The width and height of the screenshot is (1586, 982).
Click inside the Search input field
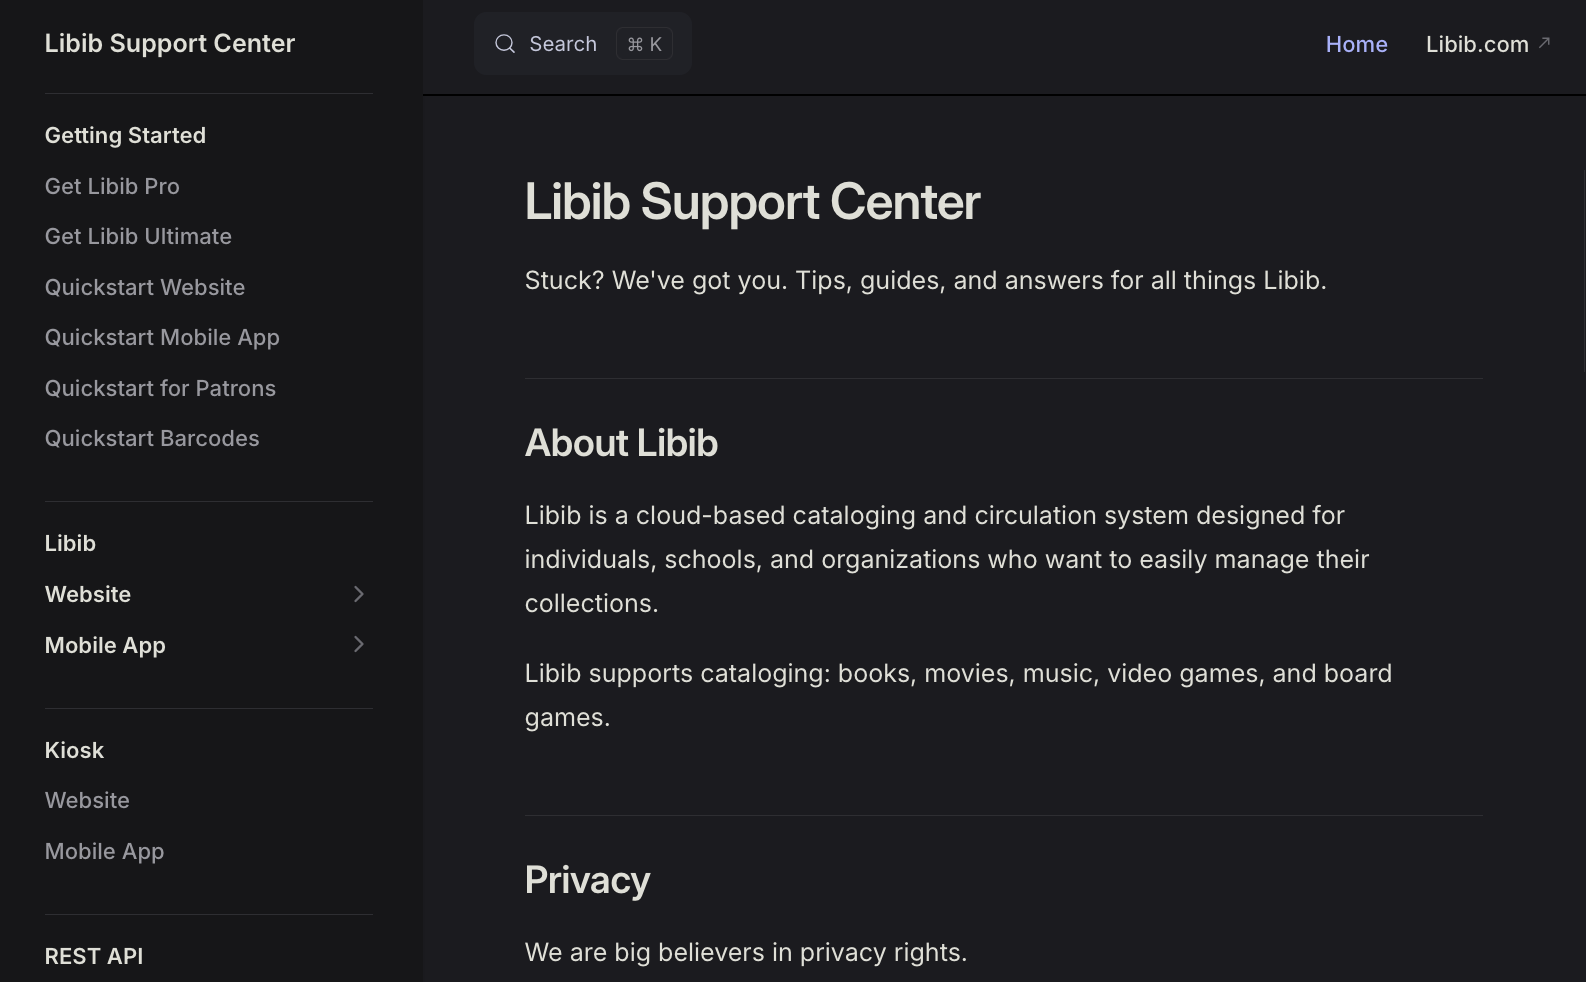pos(563,43)
